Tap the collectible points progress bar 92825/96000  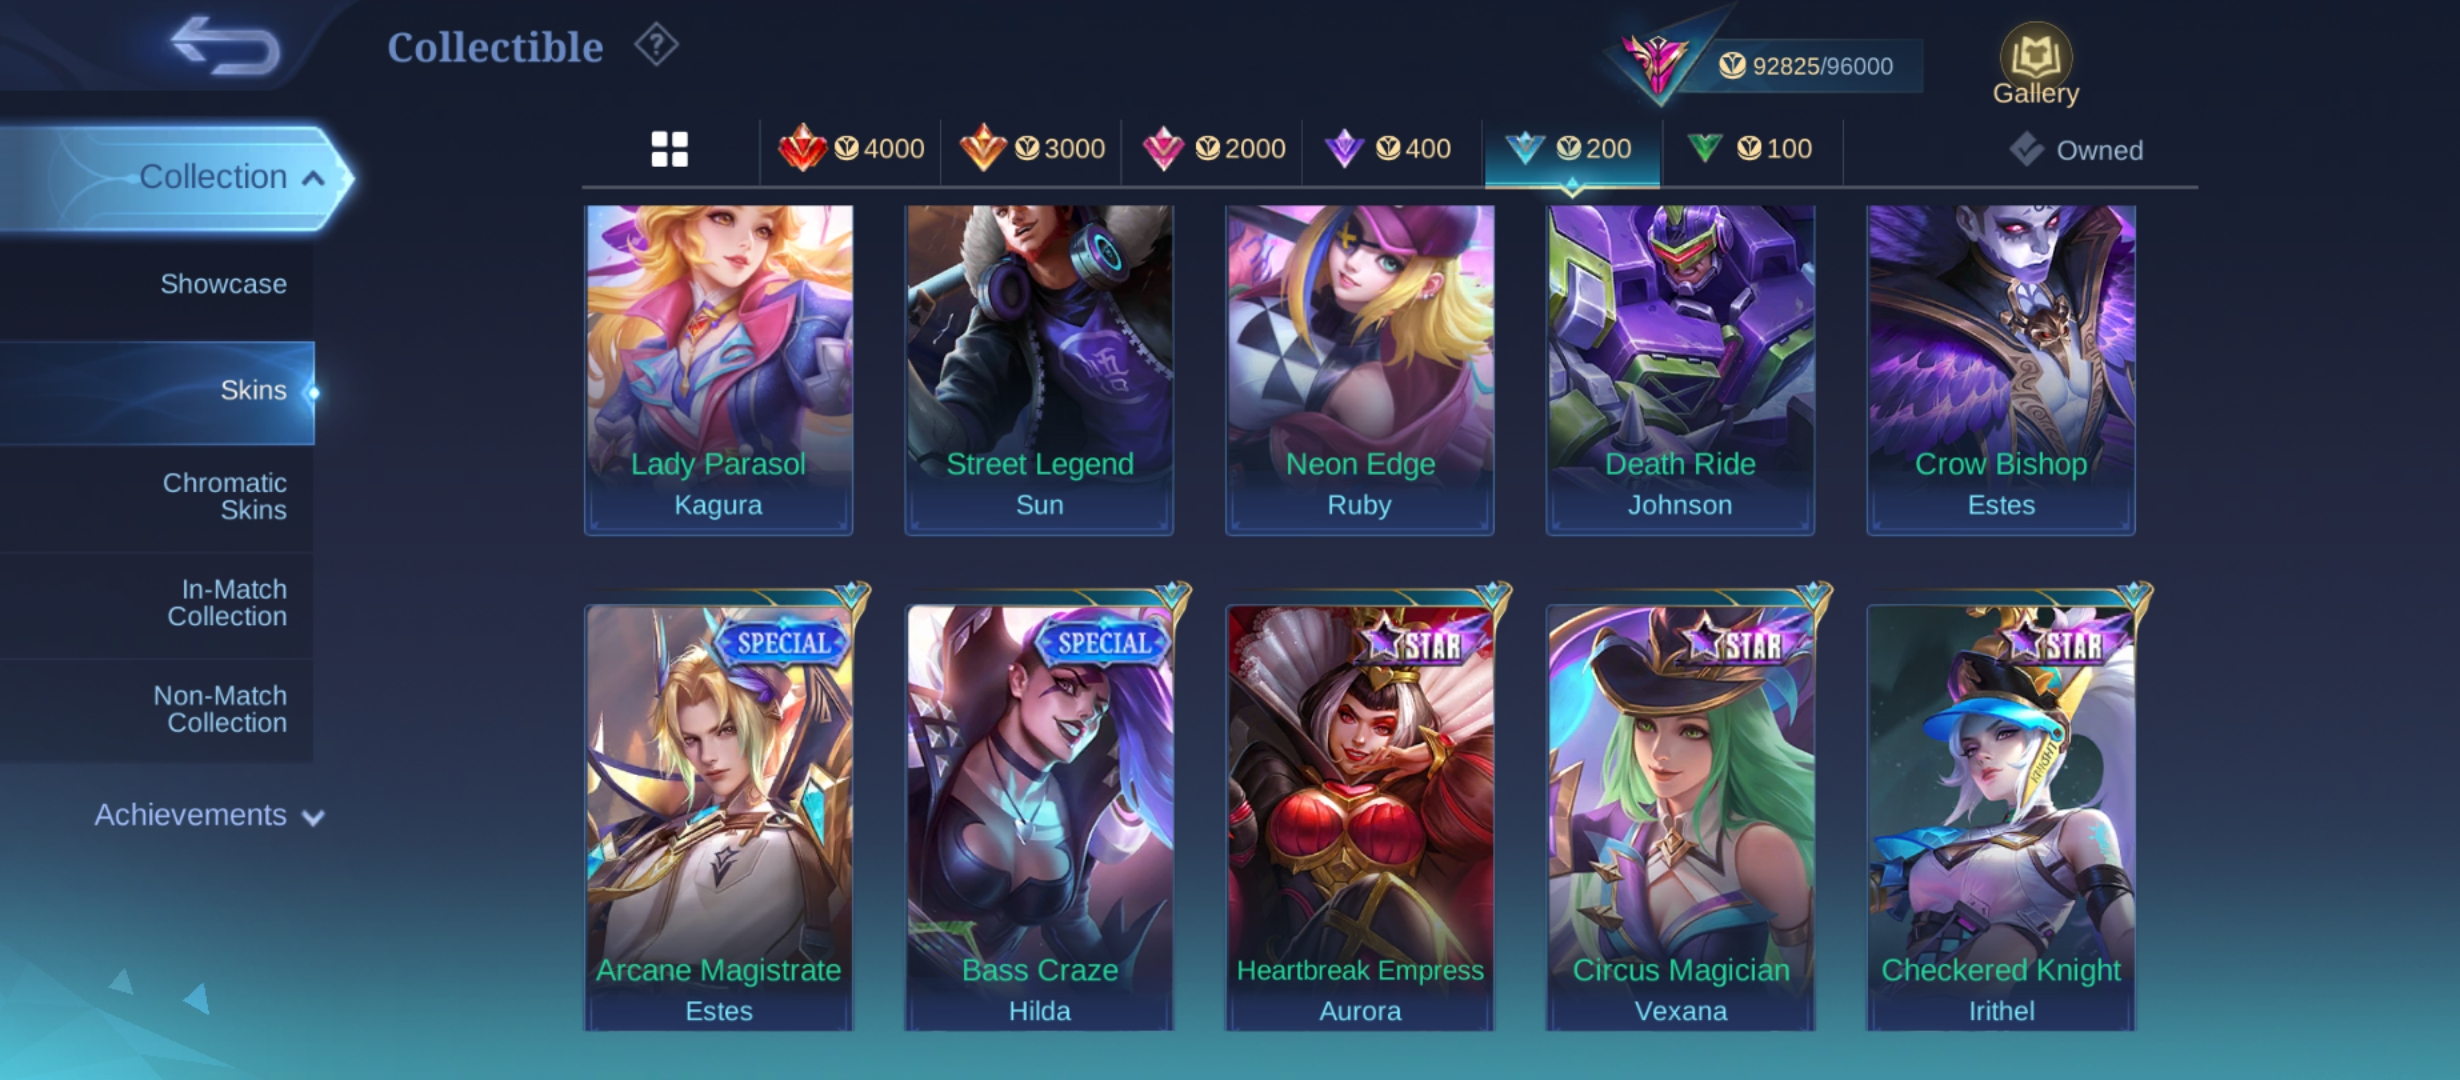click(x=1806, y=66)
